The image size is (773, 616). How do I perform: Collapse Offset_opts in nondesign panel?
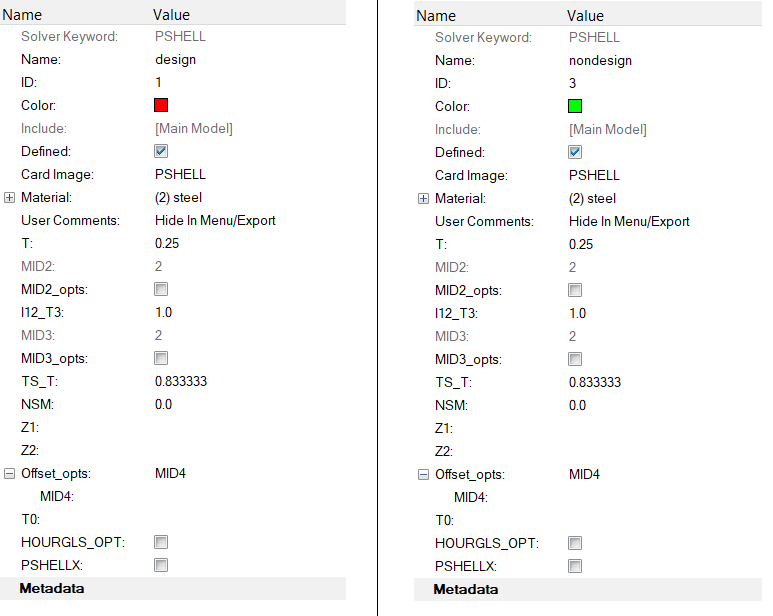tap(424, 475)
